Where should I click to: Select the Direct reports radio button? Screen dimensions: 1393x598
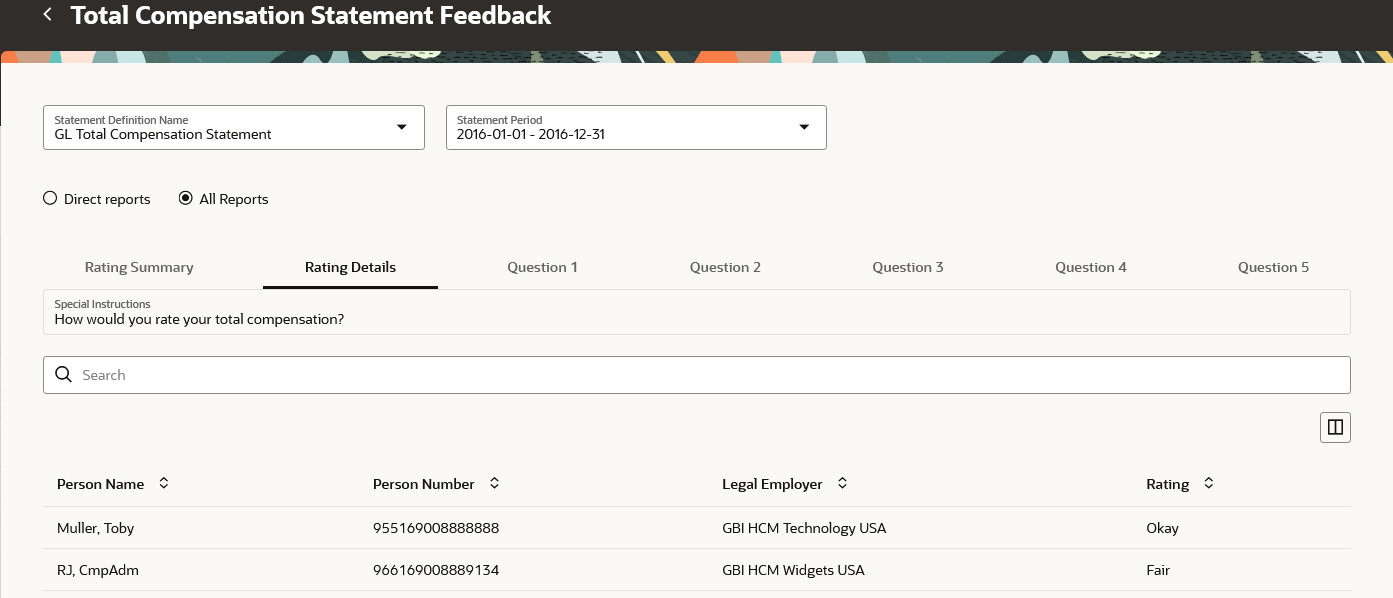[x=50, y=198]
